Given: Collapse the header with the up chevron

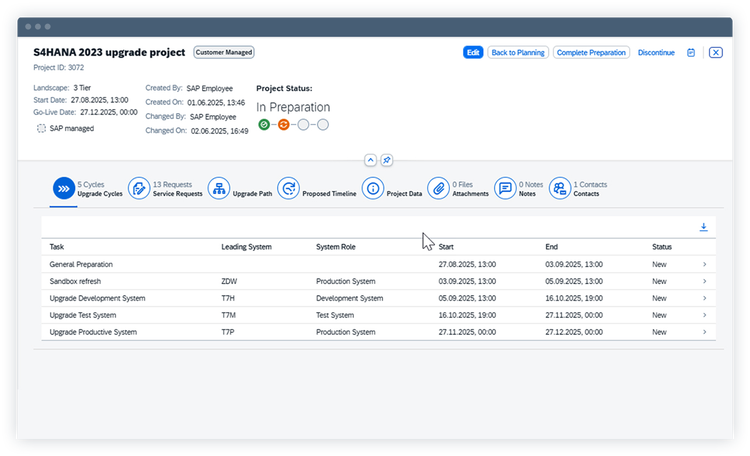Looking at the screenshot, I should point(370,160).
